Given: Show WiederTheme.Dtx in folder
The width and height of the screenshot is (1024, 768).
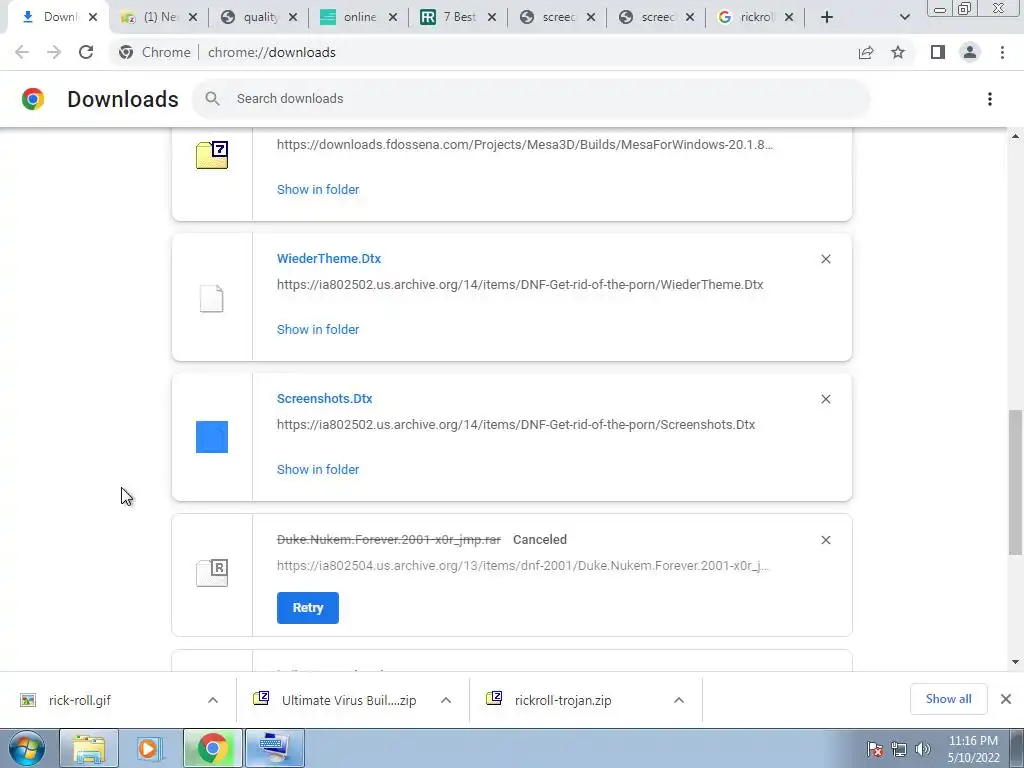Looking at the screenshot, I should pos(318,330).
